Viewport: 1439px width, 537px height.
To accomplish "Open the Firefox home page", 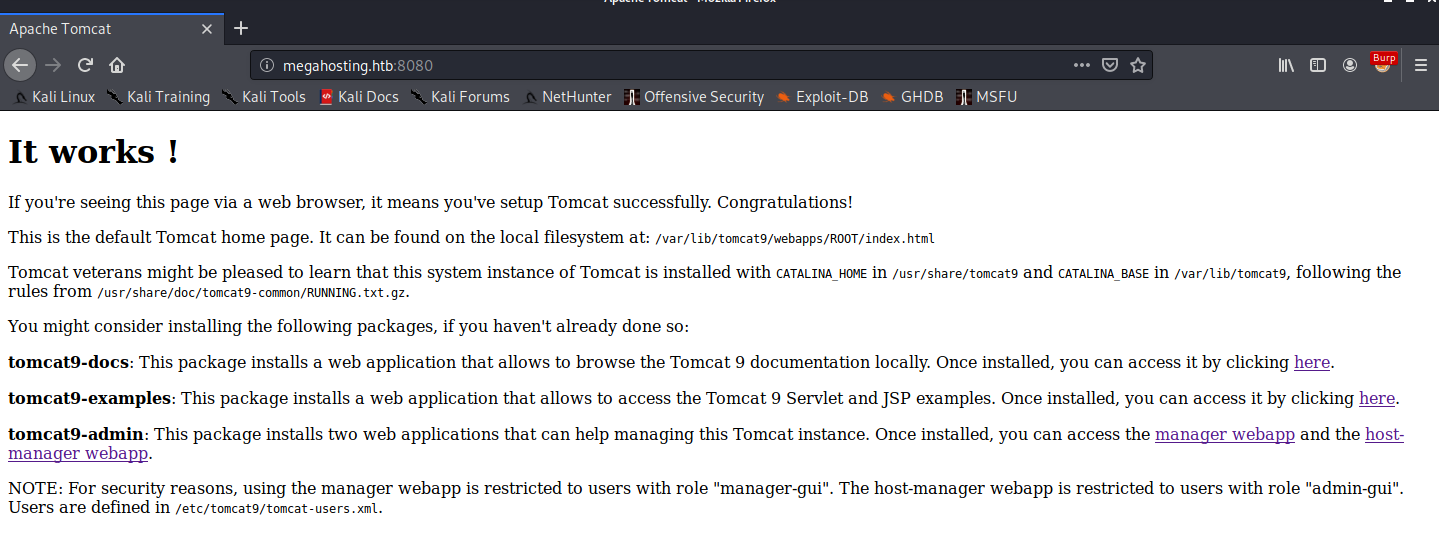I will 117,65.
